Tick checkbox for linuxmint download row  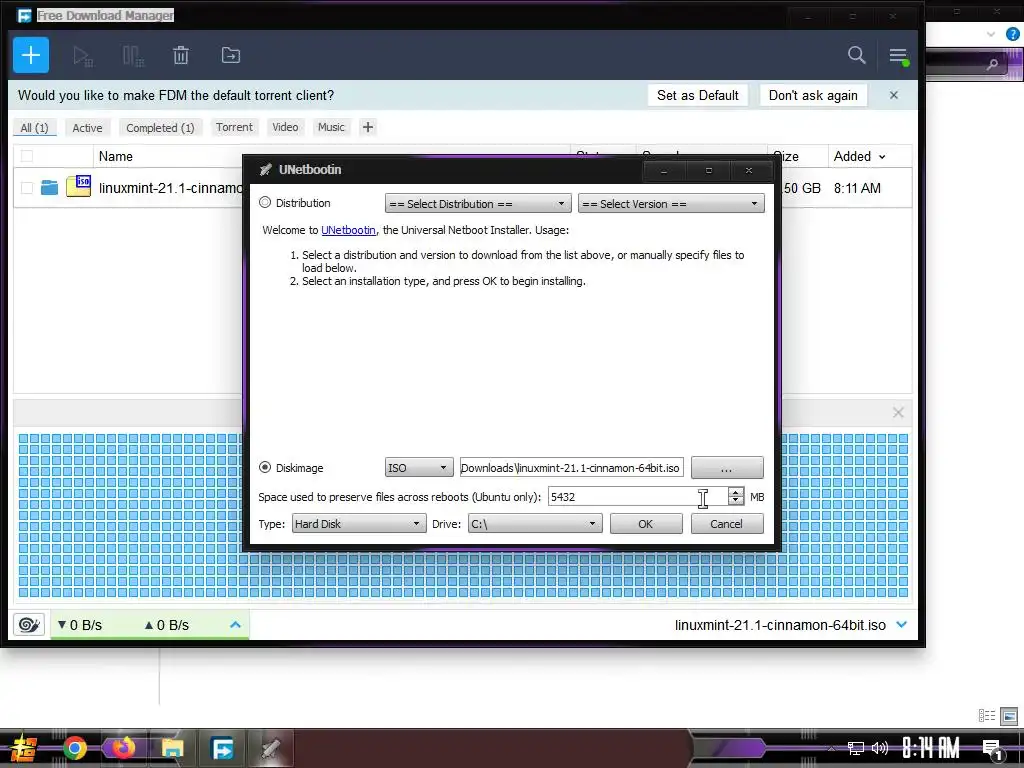[x=27, y=188]
